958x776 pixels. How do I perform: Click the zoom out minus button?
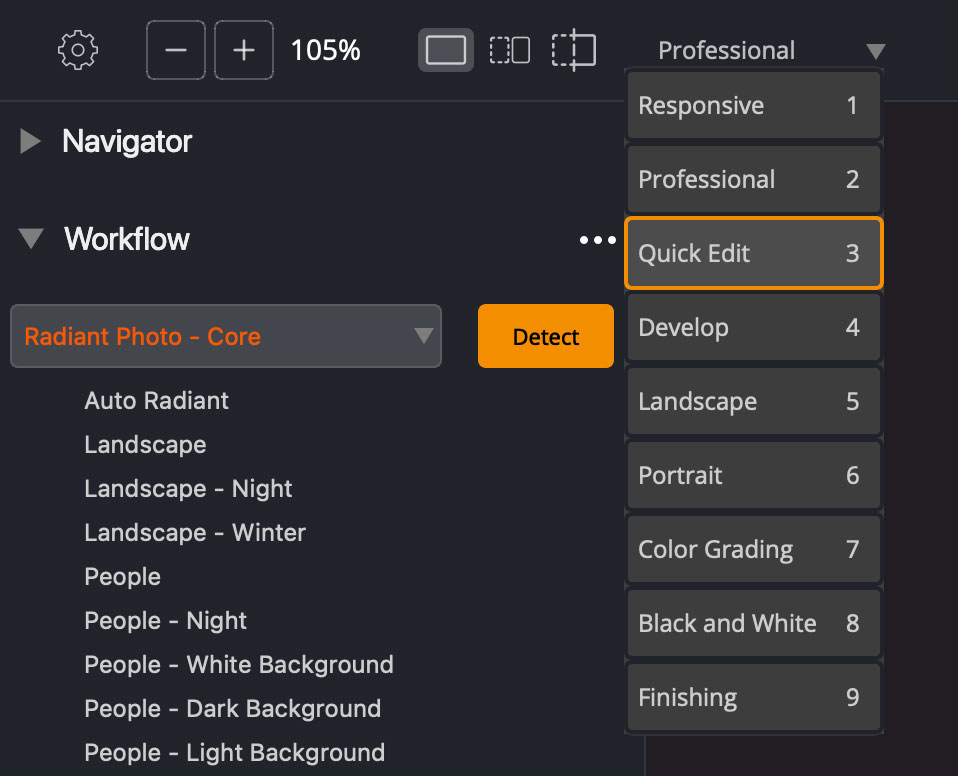(x=176, y=50)
